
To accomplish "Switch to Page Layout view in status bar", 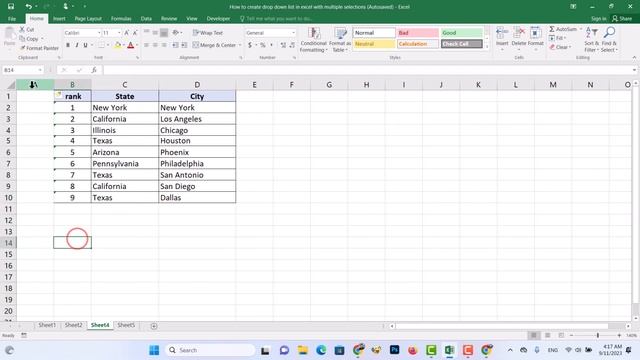I will [x=547, y=335].
